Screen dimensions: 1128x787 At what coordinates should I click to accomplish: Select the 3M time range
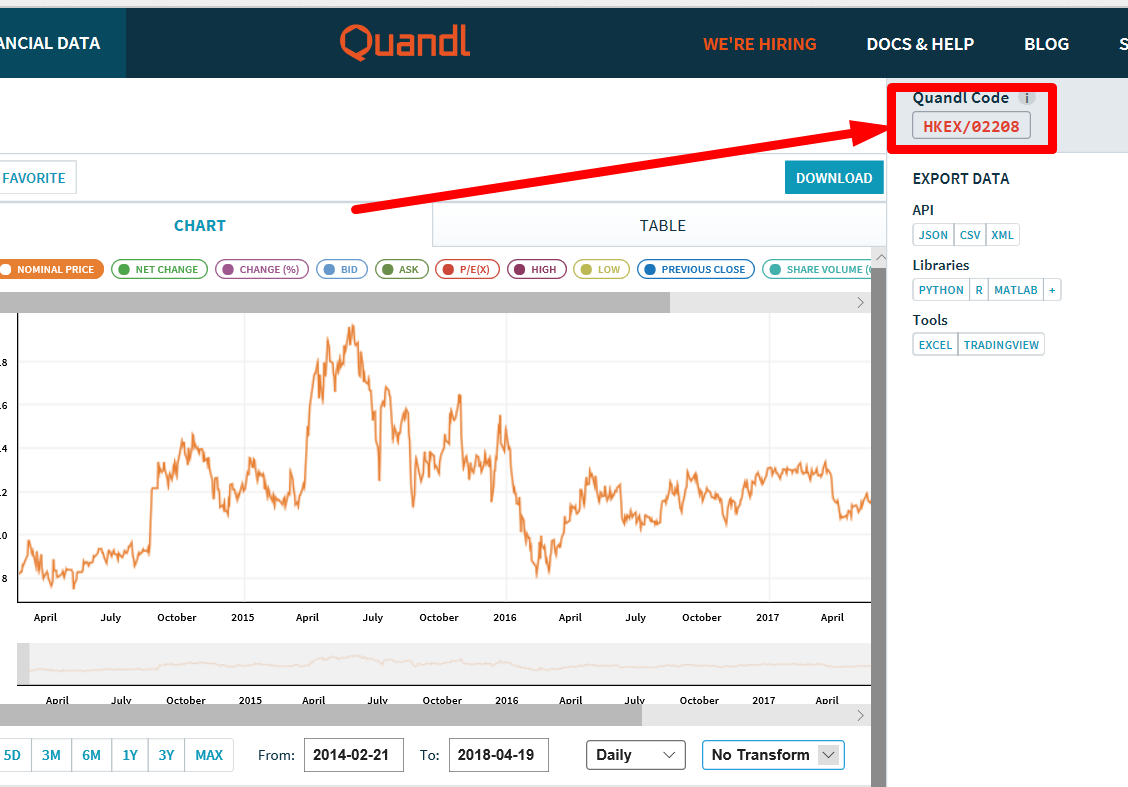51,755
